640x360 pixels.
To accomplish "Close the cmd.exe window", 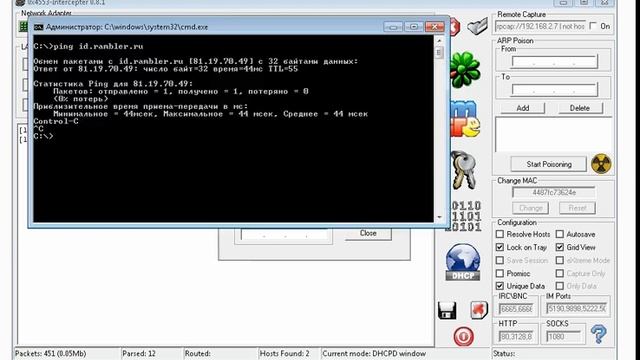I will pos(435,27).
